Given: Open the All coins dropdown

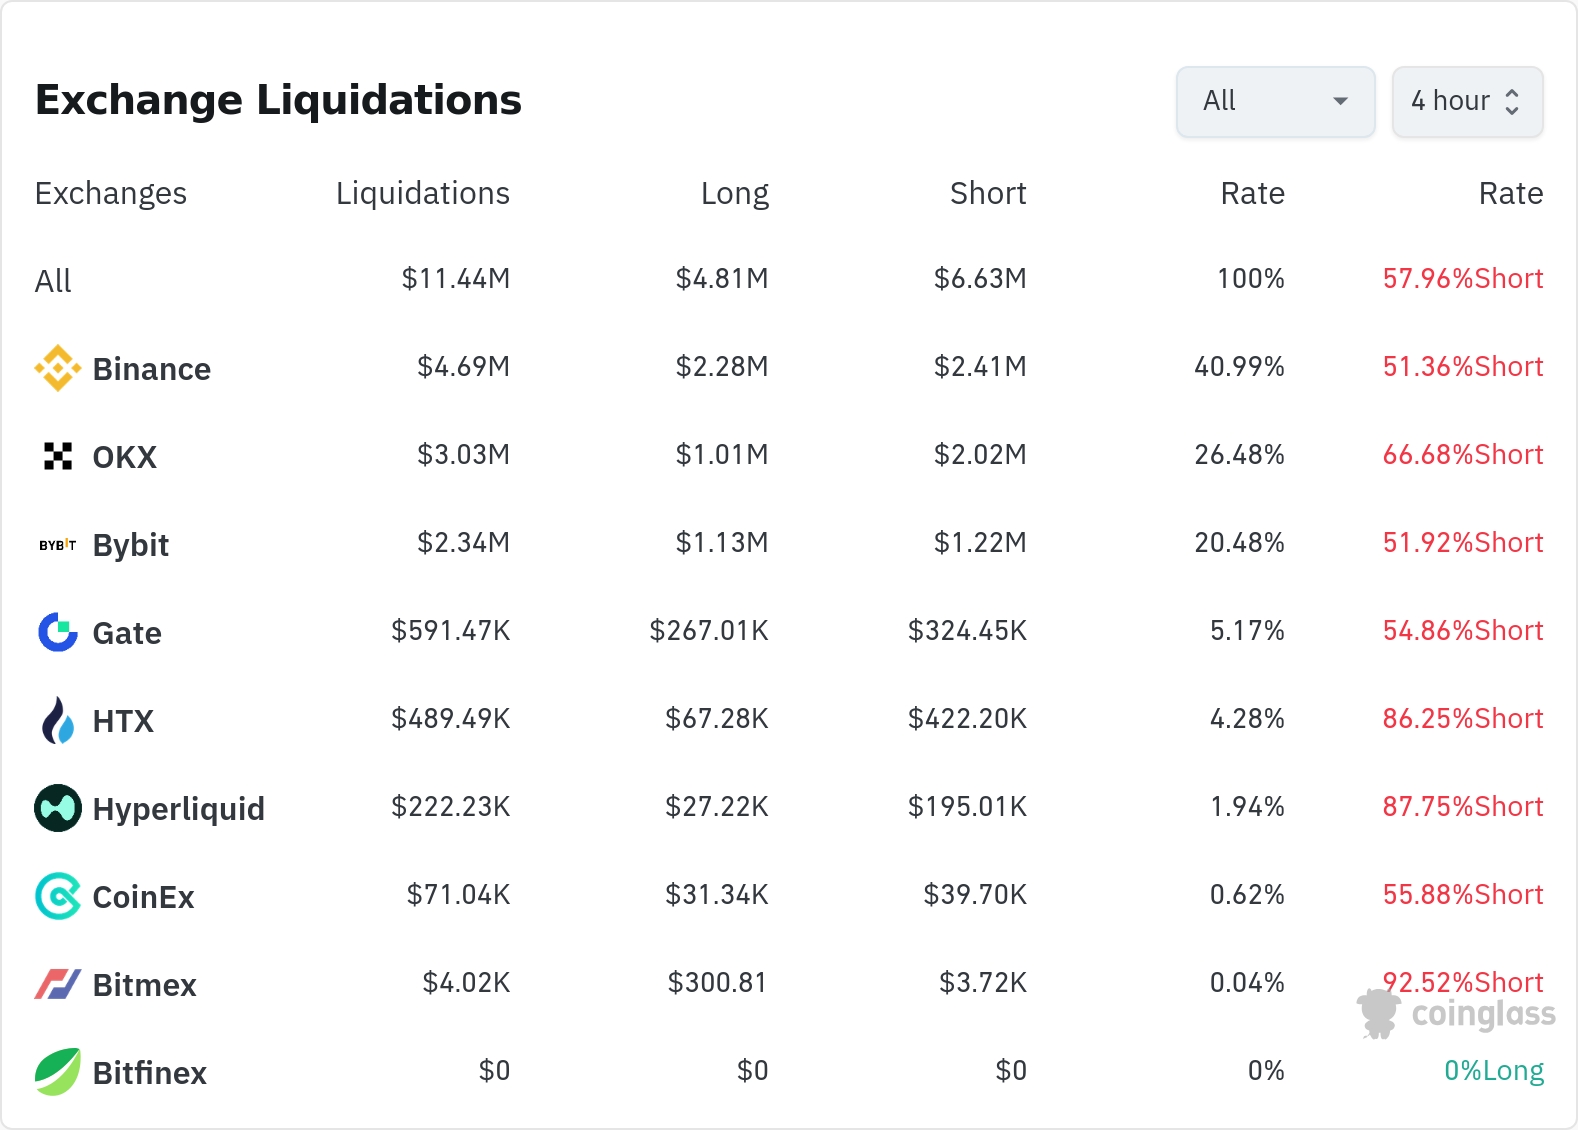Looking at the screenshot, I should (1275, 101).
